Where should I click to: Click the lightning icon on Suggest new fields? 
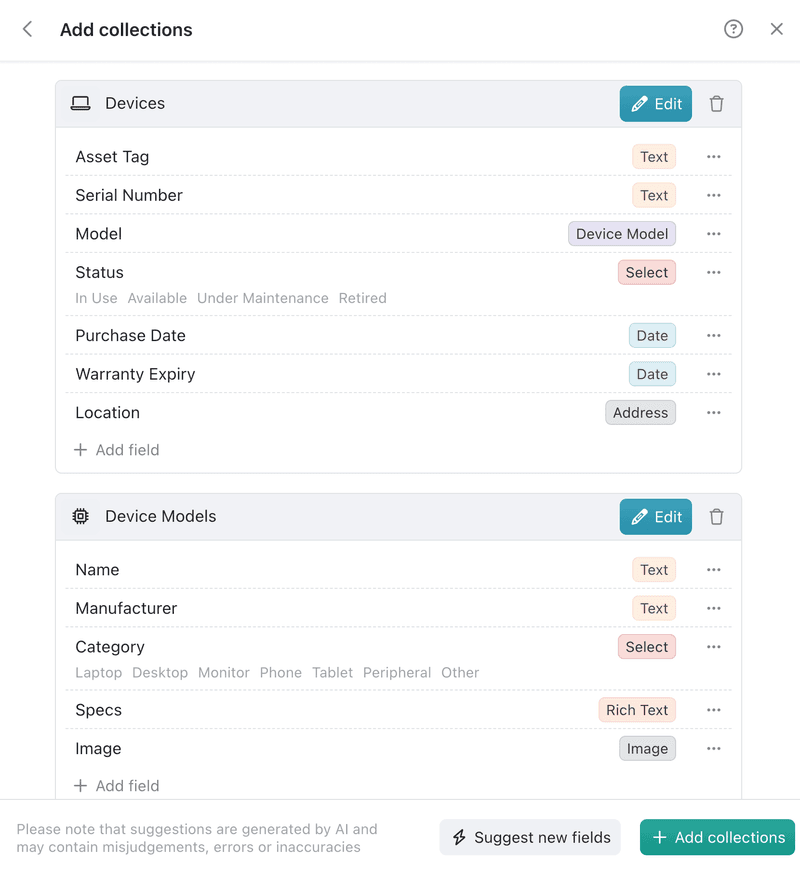click(459, 837)
